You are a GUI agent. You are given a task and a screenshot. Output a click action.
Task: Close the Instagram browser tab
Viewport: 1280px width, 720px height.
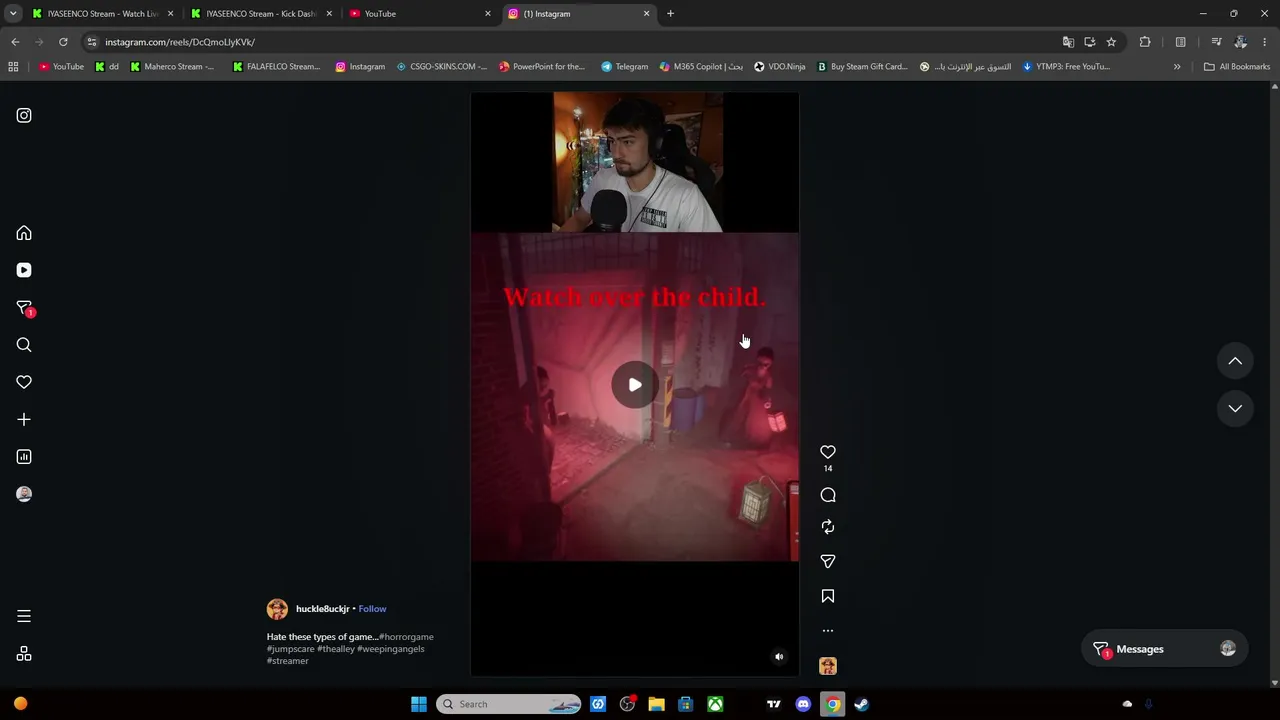click(x=646, y=14)
